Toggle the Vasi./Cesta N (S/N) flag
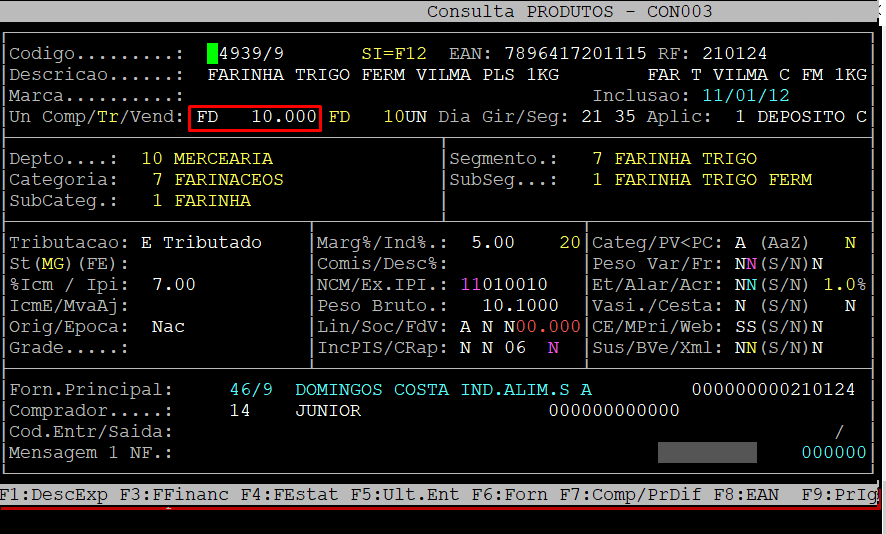Image resolution: width=886 pixels, height=534 pixels. [x=741, y=306]
